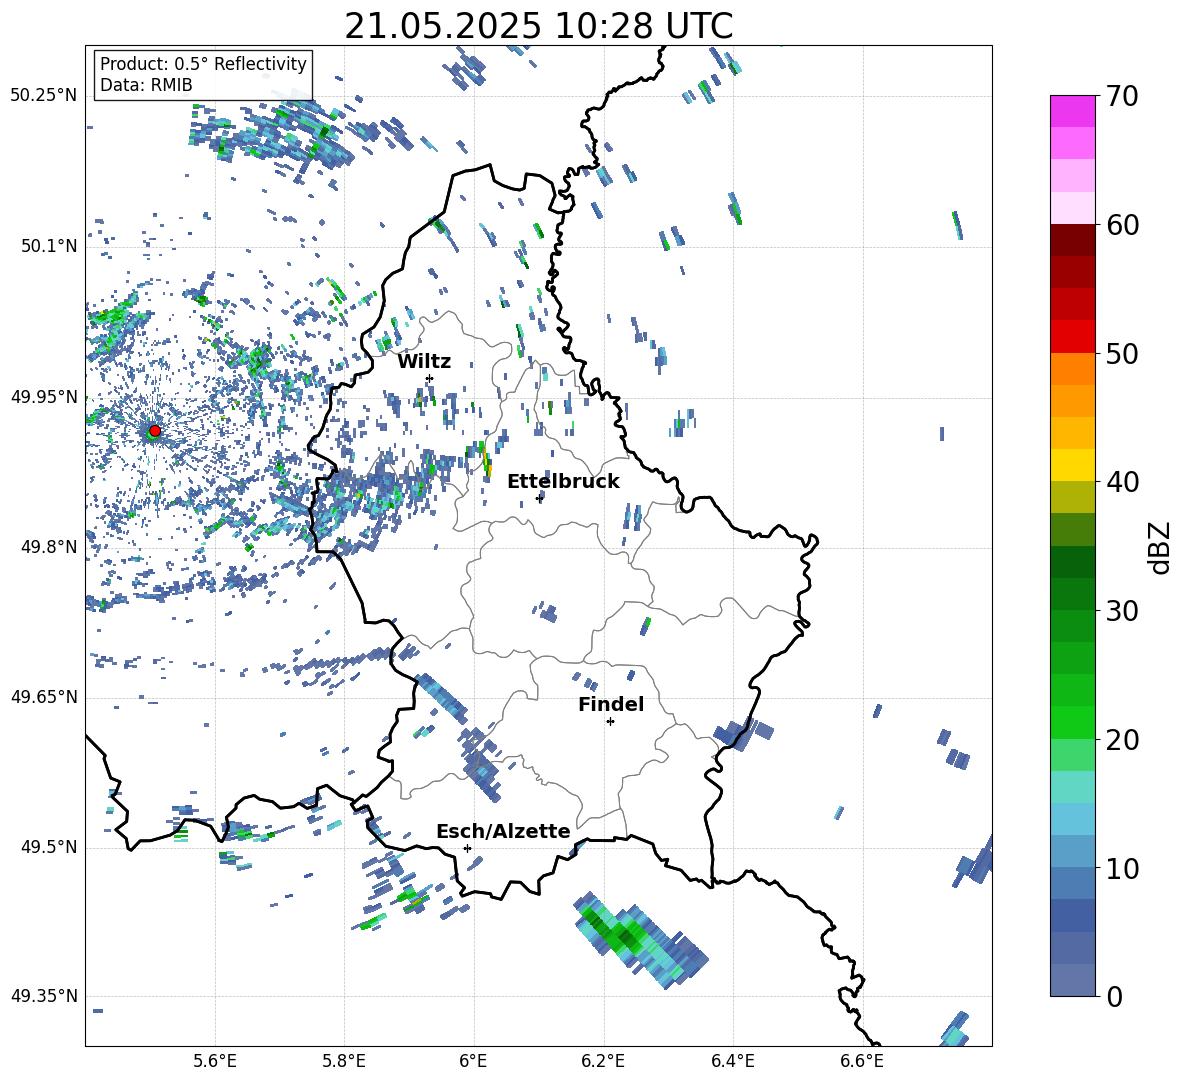Image resolution: width=1184 pixels, height=1081 pixels.
Task: Click the 49.8°N latitude label
Action: point(49,547)
